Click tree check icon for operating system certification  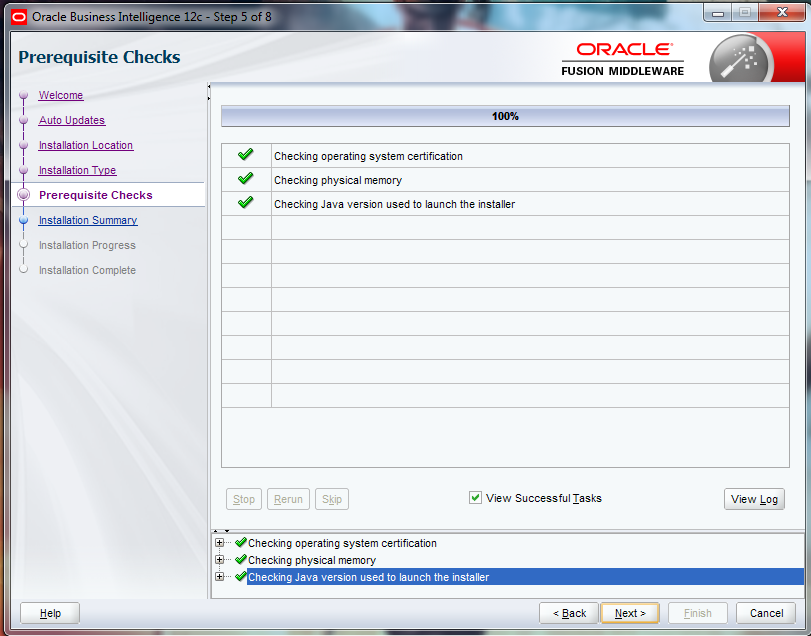[x=241, y=542]
